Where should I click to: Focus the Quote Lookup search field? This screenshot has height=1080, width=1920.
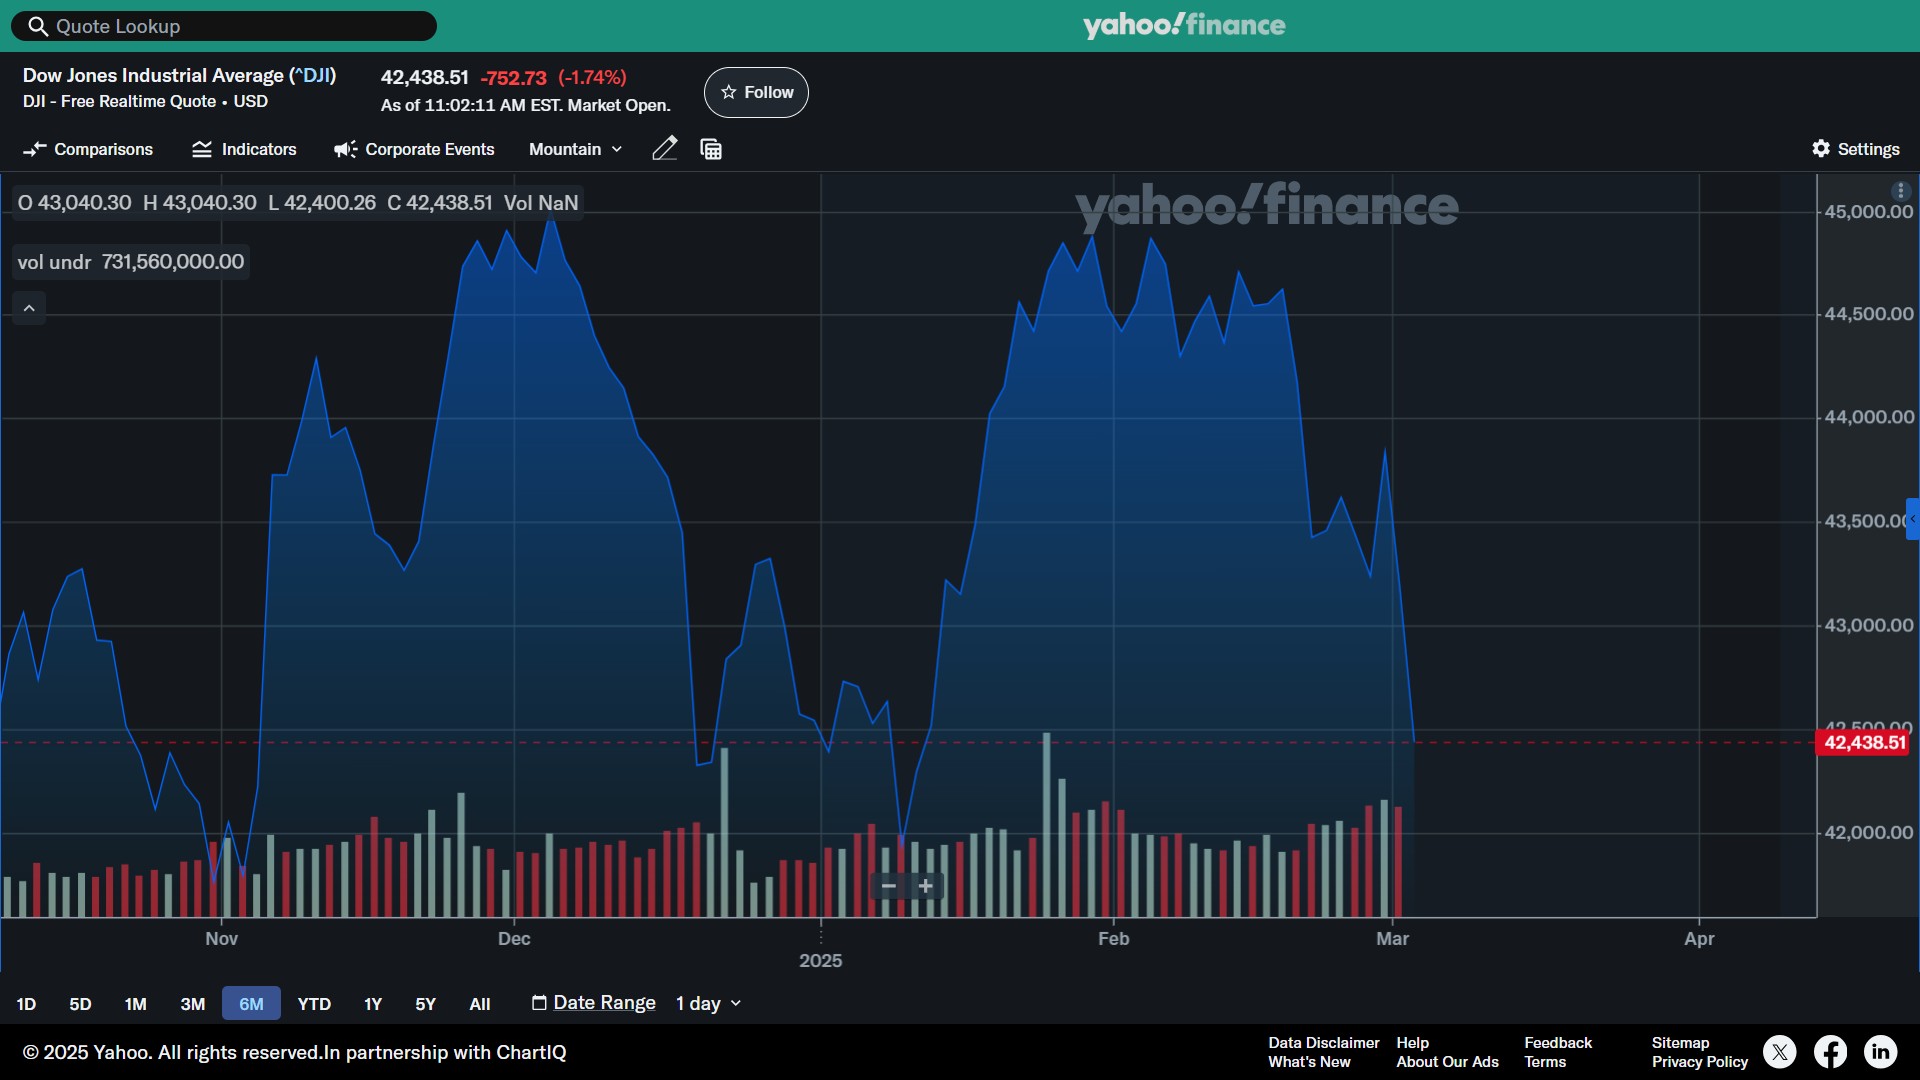(x=224, y=26)
